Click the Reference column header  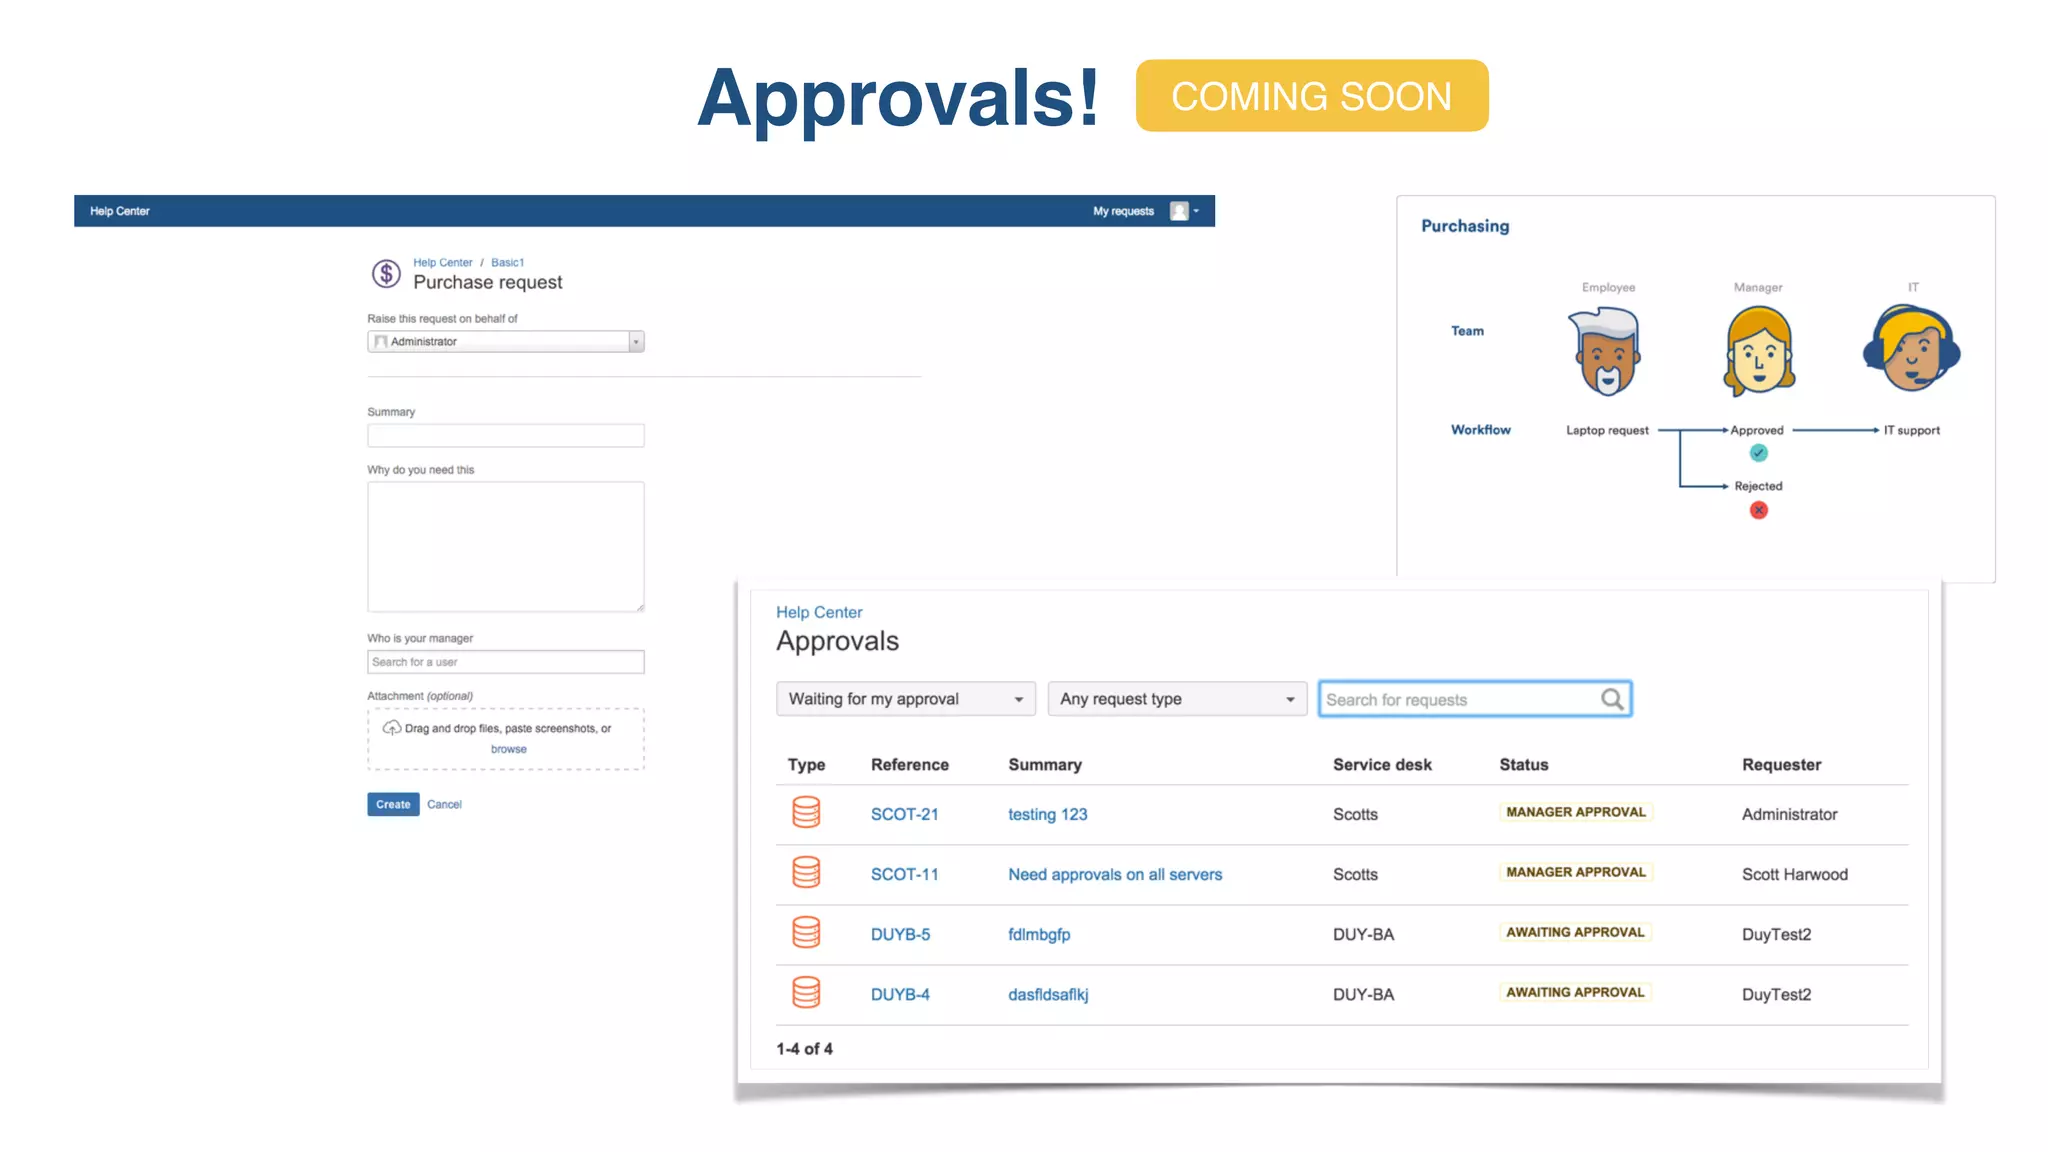pyautogui.click(x=909, y=764)
